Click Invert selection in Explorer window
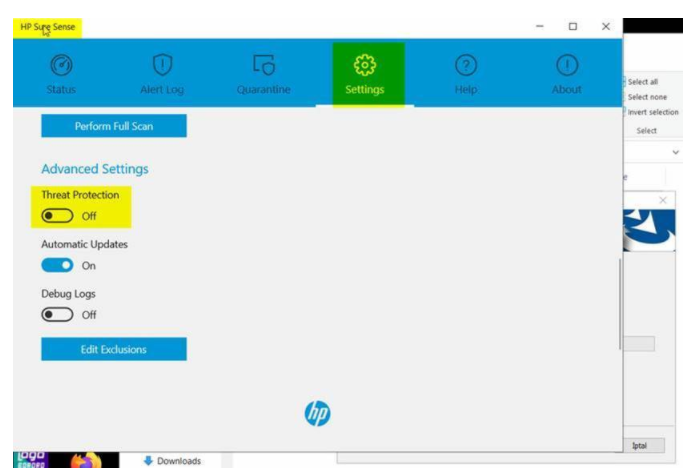The height and width of the screenshot is (475, 692). tap(653, 112)
